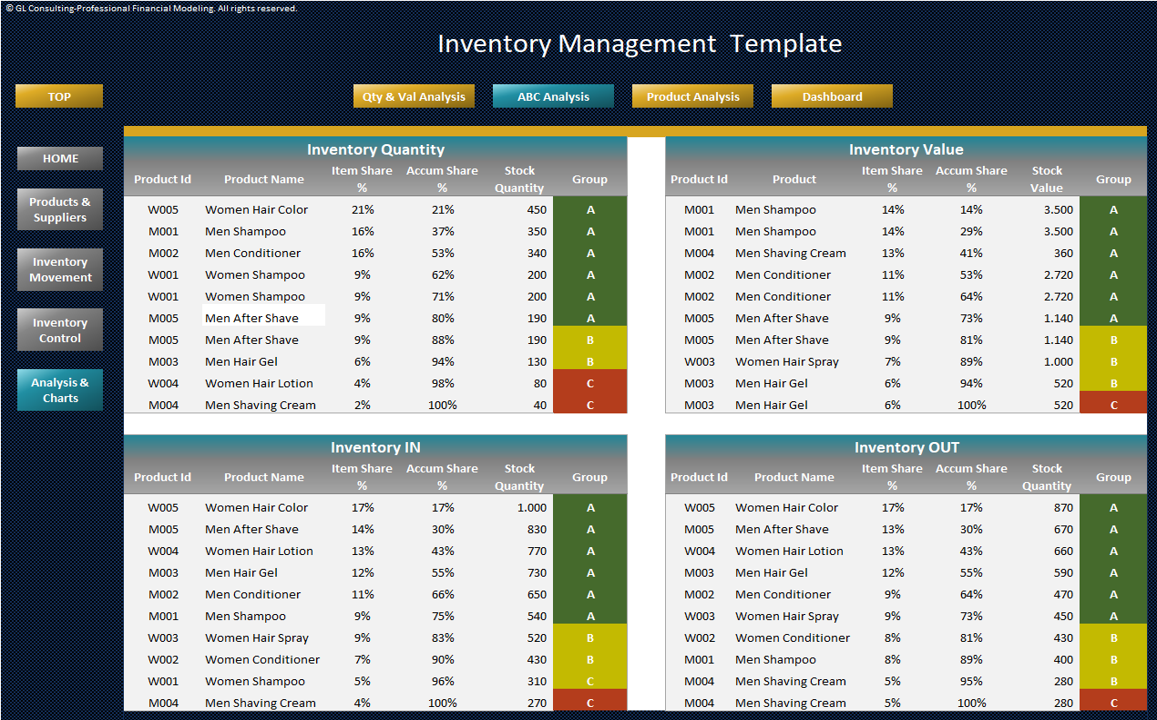
Task: Navigate to the HOME page
Action: coord(60,159)
